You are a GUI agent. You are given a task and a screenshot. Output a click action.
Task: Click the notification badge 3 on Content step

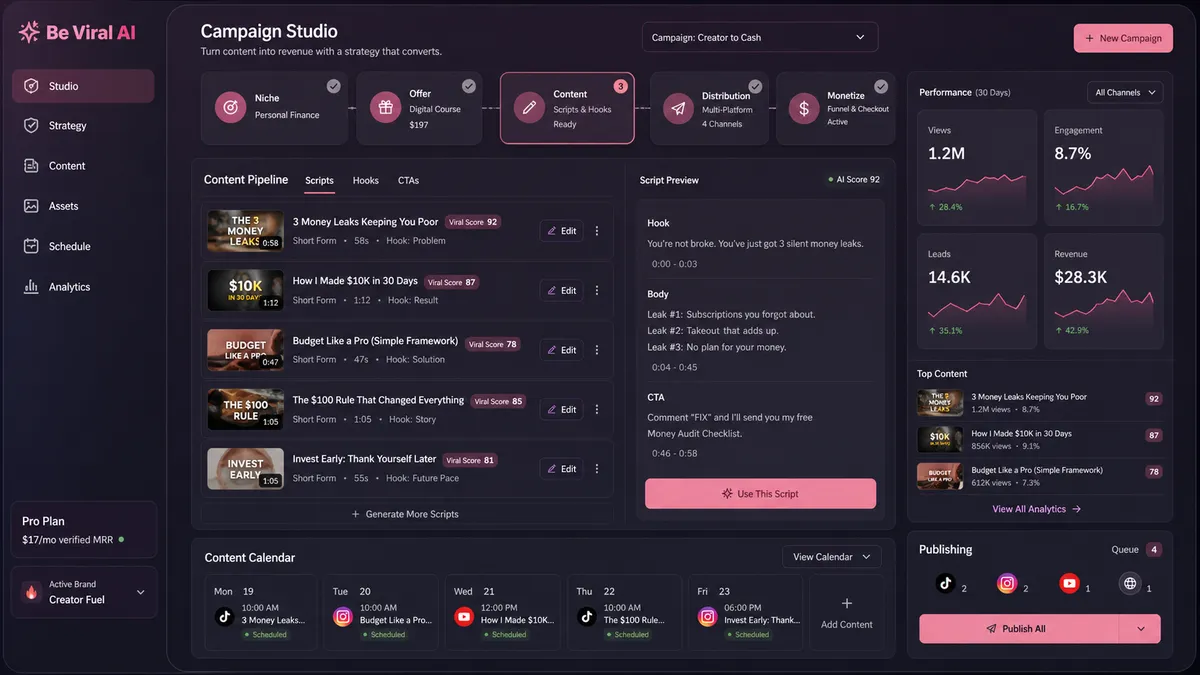[620, 86]
